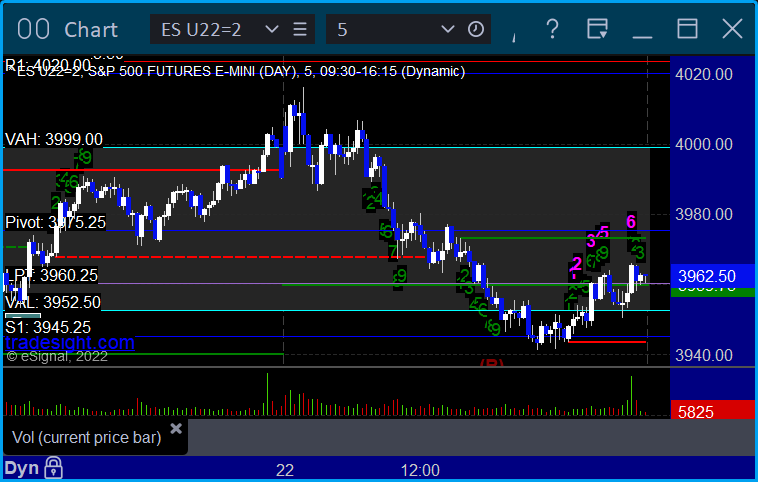
Task: Click the Dyn scaling label
Action: coord(22,468)
